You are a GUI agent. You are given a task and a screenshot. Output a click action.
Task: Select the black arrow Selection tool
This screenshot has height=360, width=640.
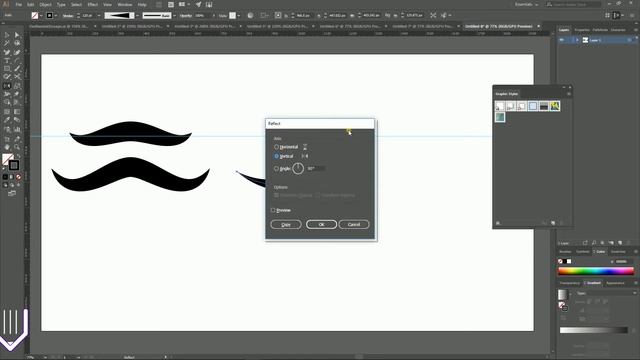click(x=7, y=35)
